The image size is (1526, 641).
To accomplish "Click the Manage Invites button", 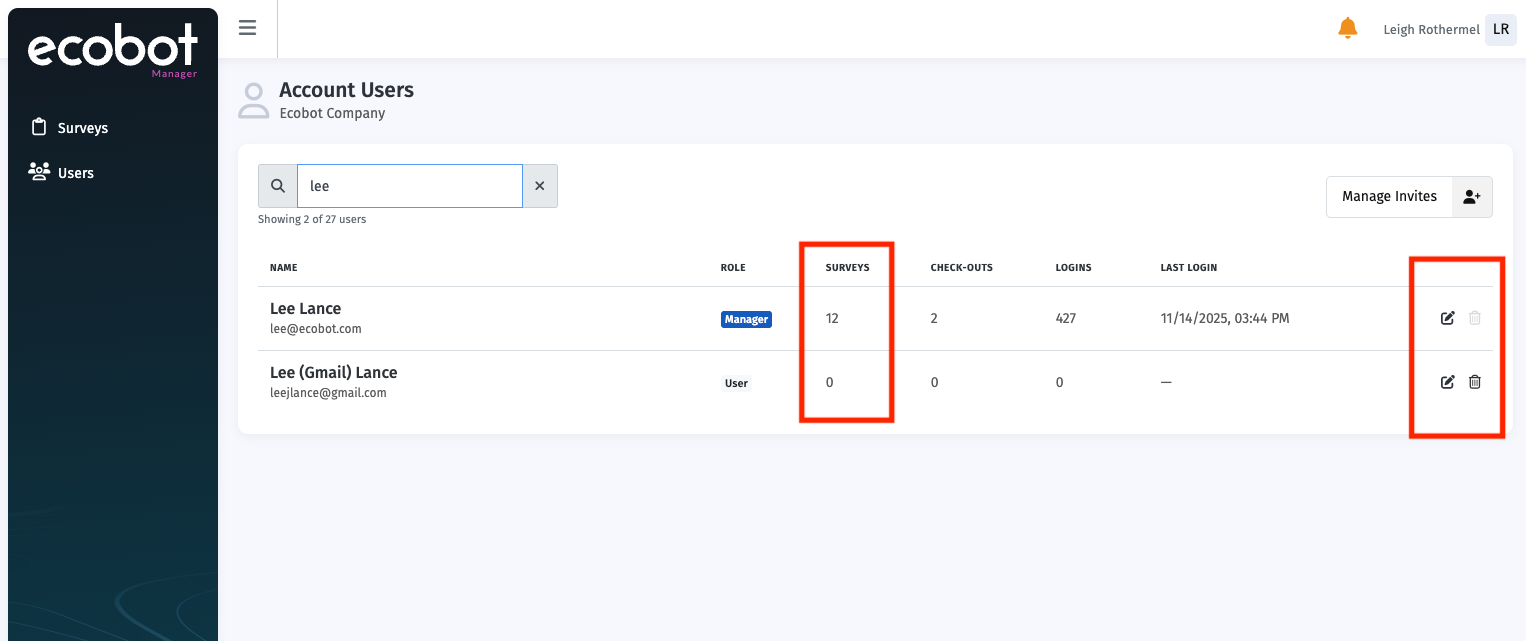I will pos(1389,197).
